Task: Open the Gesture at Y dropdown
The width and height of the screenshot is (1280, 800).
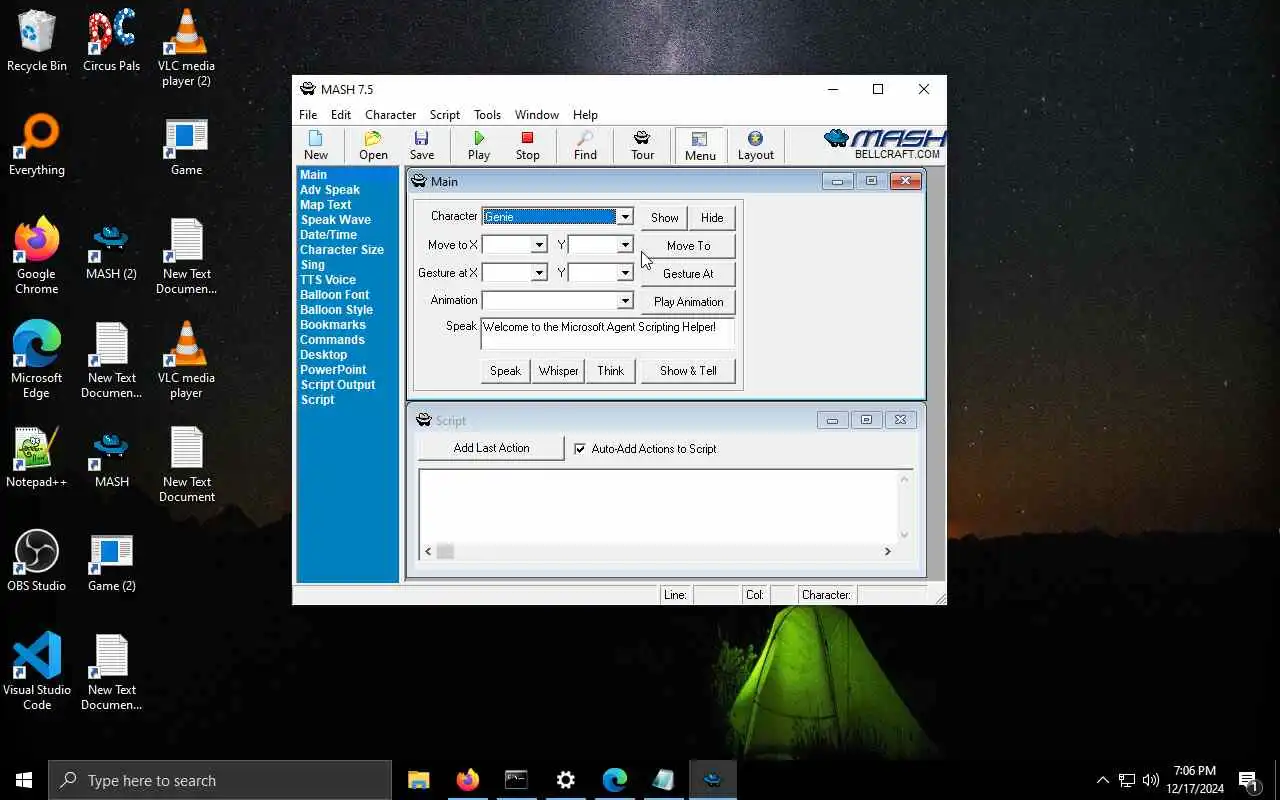Action: (x=624, y=273)
